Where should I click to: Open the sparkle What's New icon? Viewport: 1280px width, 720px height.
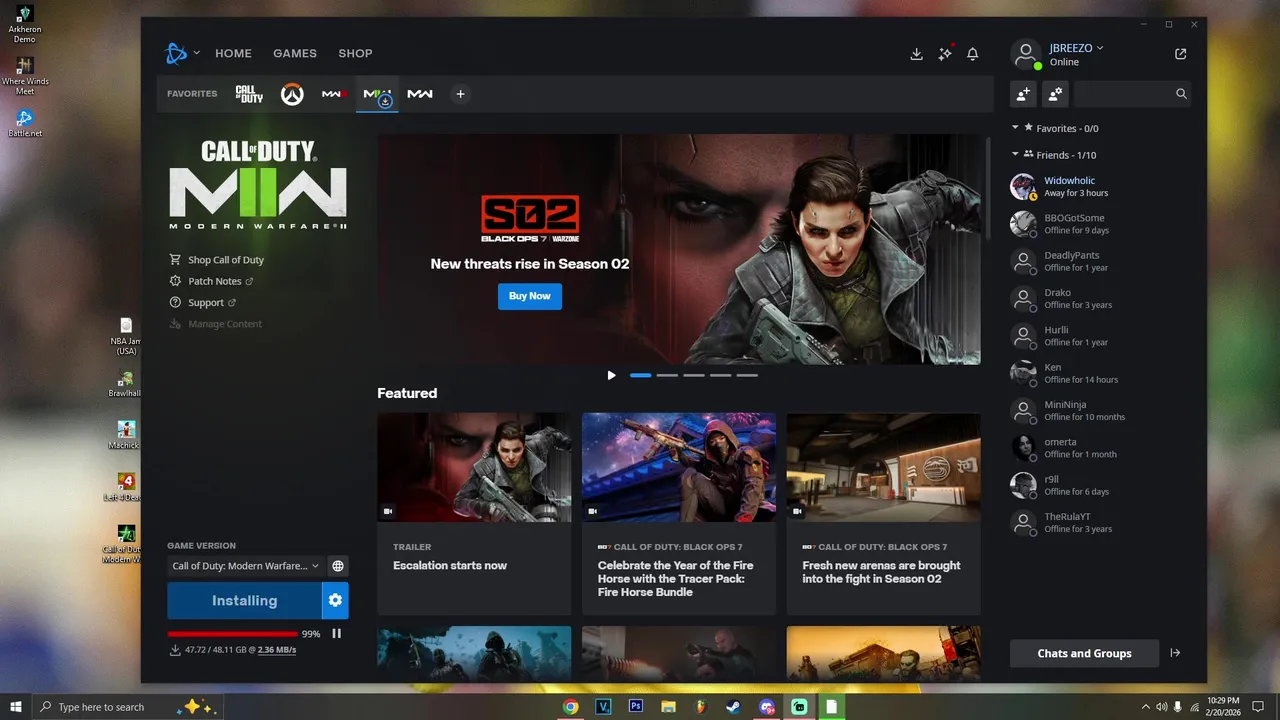945,54
